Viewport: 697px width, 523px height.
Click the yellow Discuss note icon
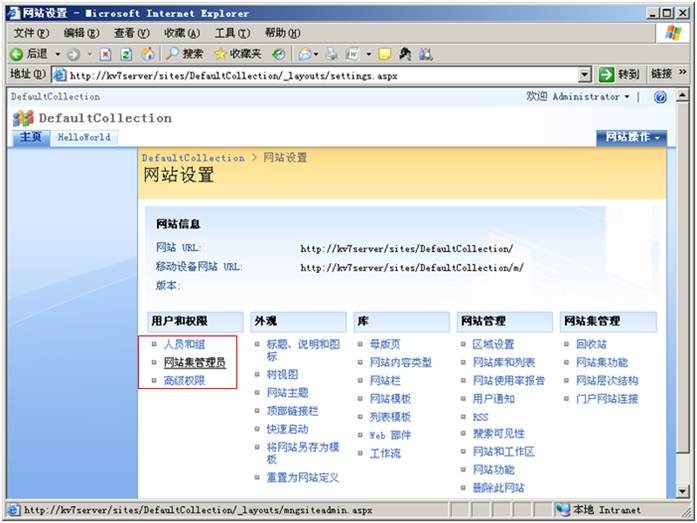pyautogui.click(x=385, y=54)
